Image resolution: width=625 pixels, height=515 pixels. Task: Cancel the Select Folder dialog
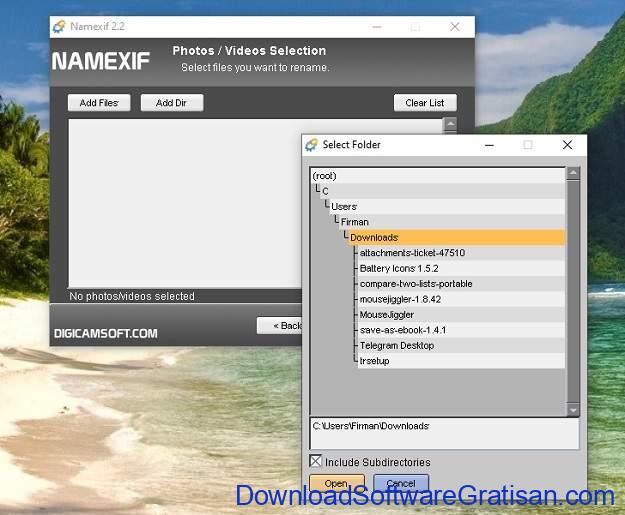point(401,483)
